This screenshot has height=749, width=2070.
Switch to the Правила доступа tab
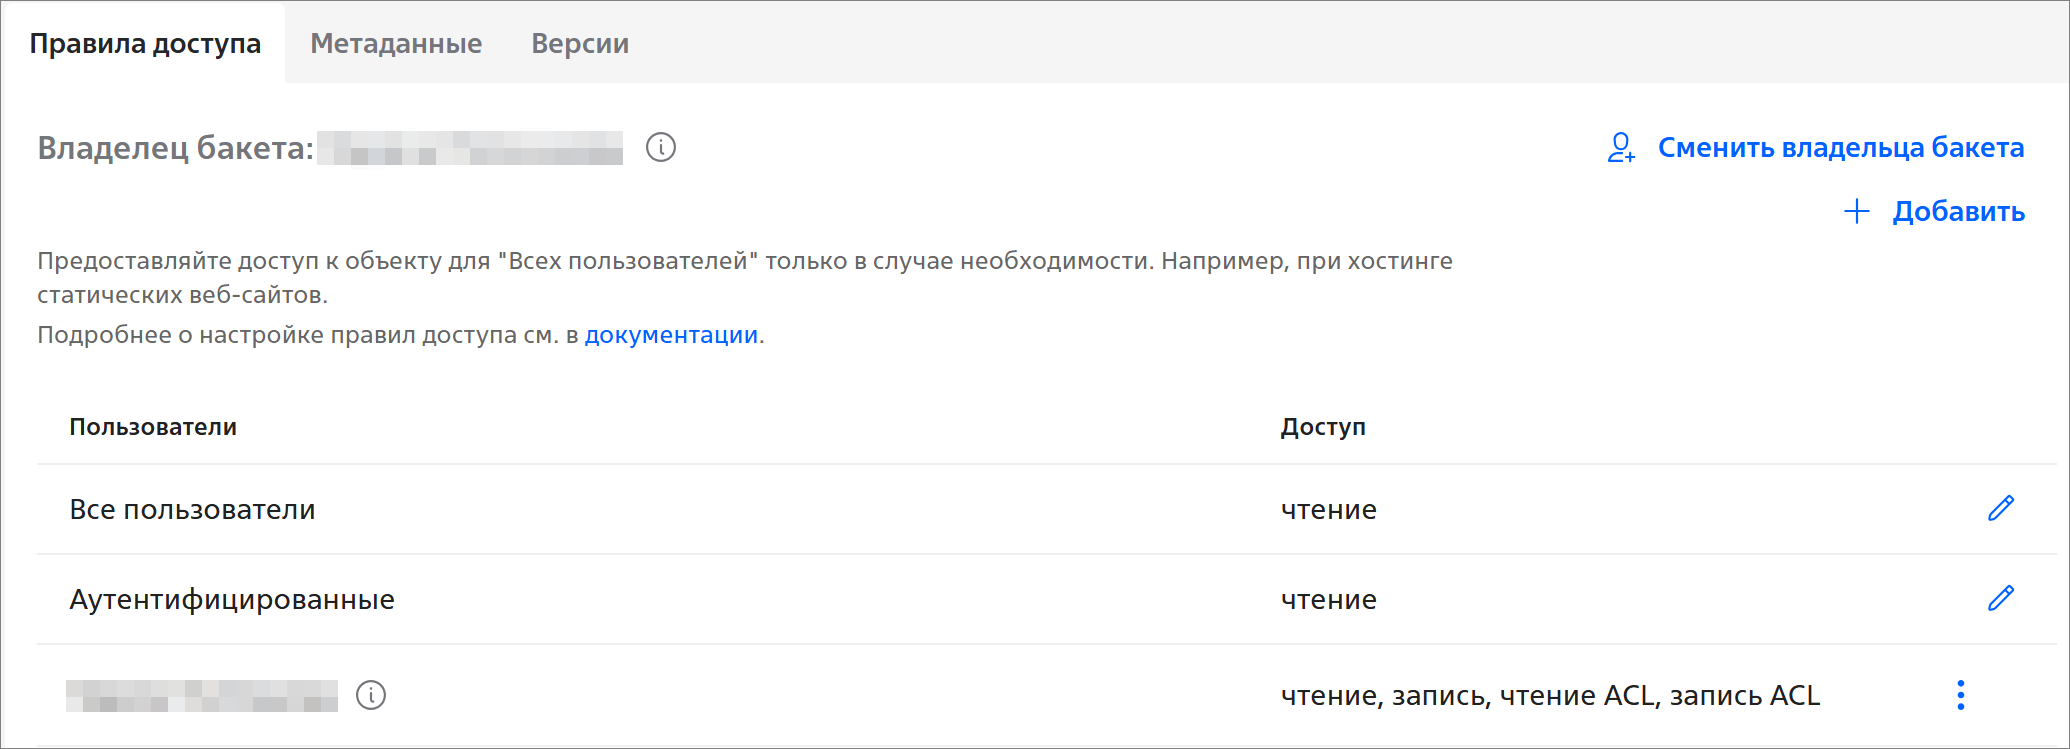[x=145, y=44]
